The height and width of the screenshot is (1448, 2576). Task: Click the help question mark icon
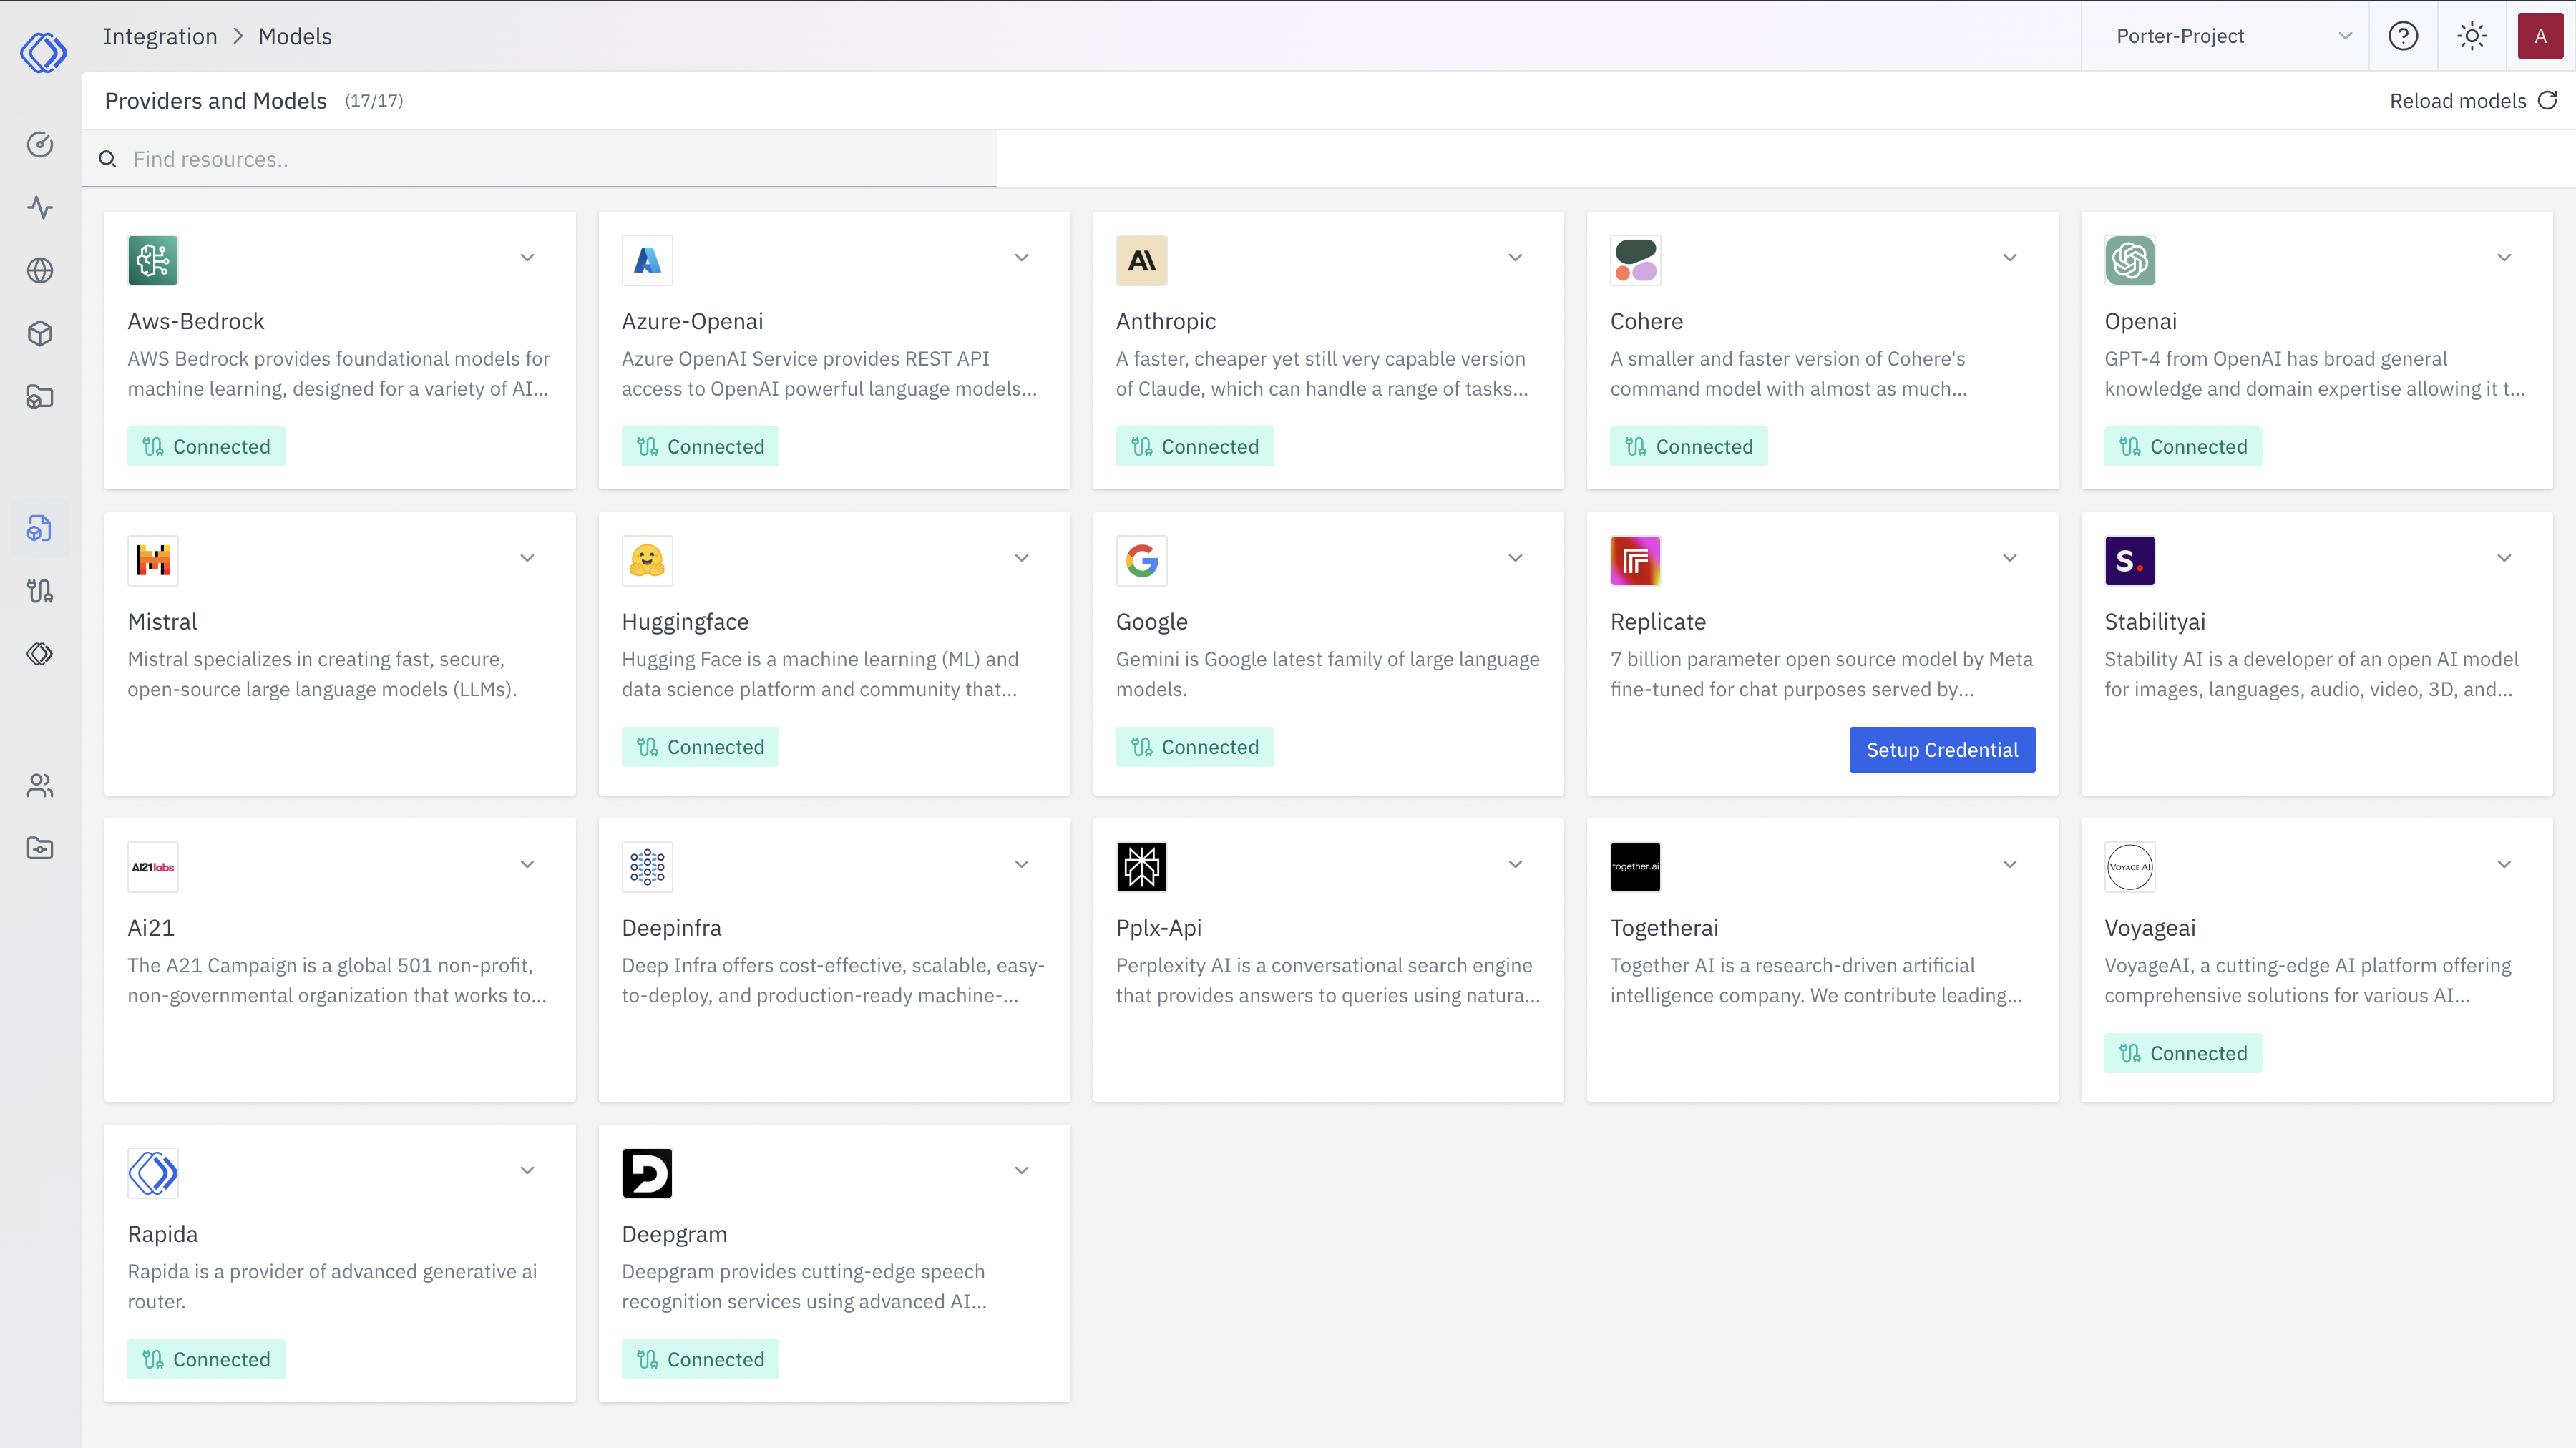click(2403, 36)
